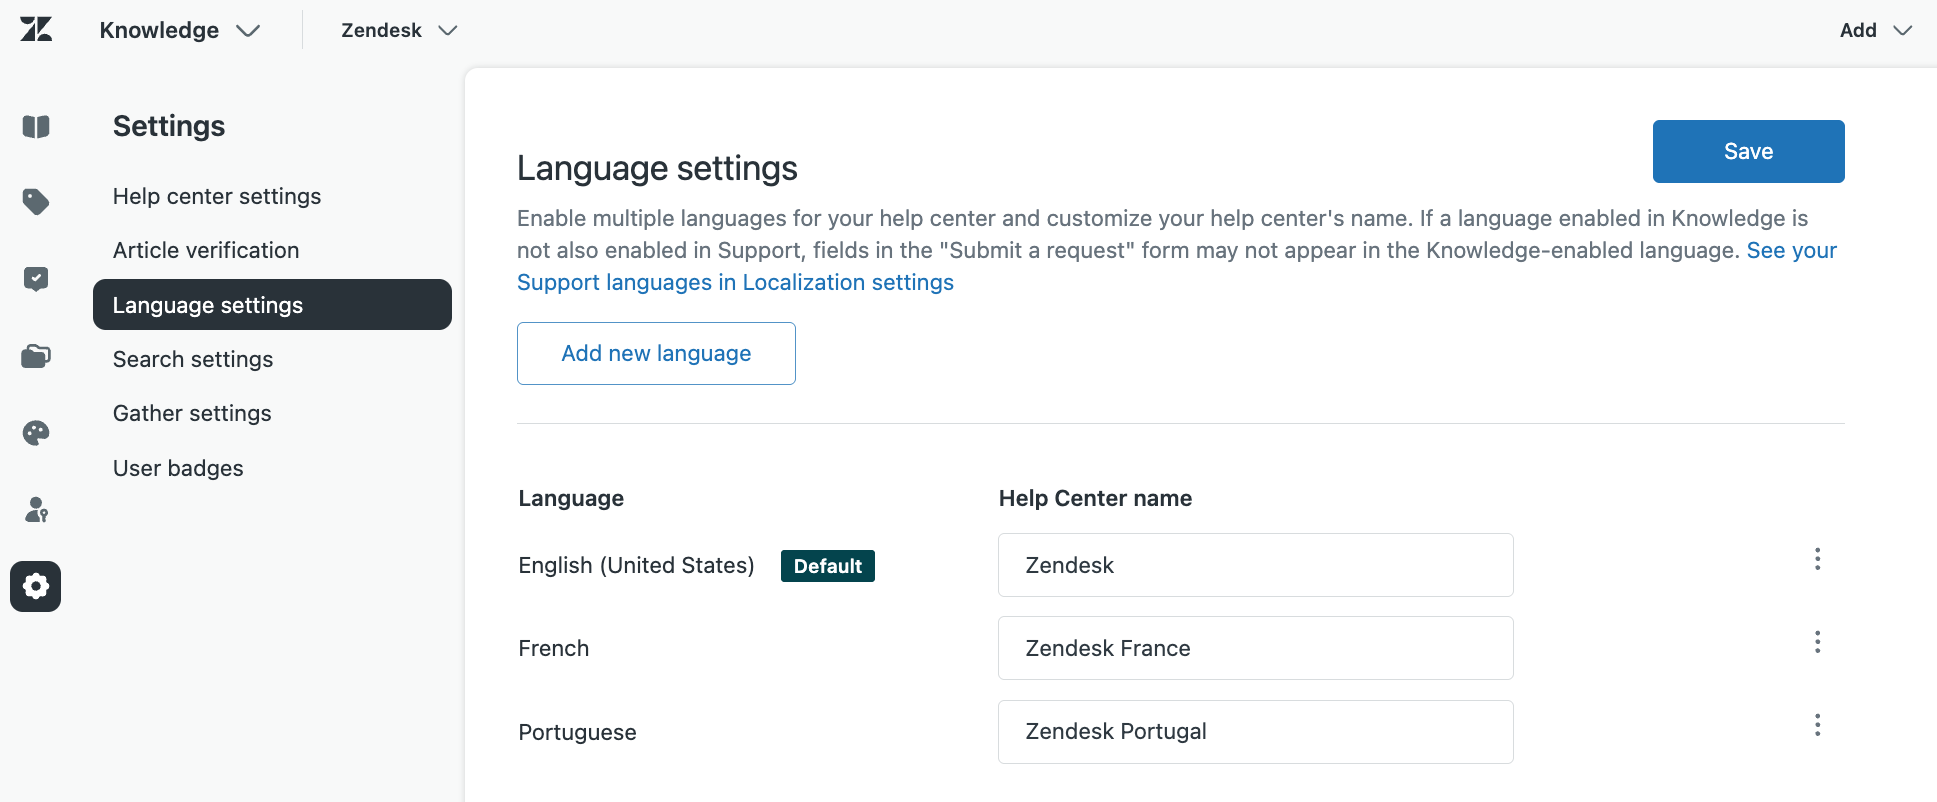Open the folders icon in sidebar

click(x=36, y=356)
